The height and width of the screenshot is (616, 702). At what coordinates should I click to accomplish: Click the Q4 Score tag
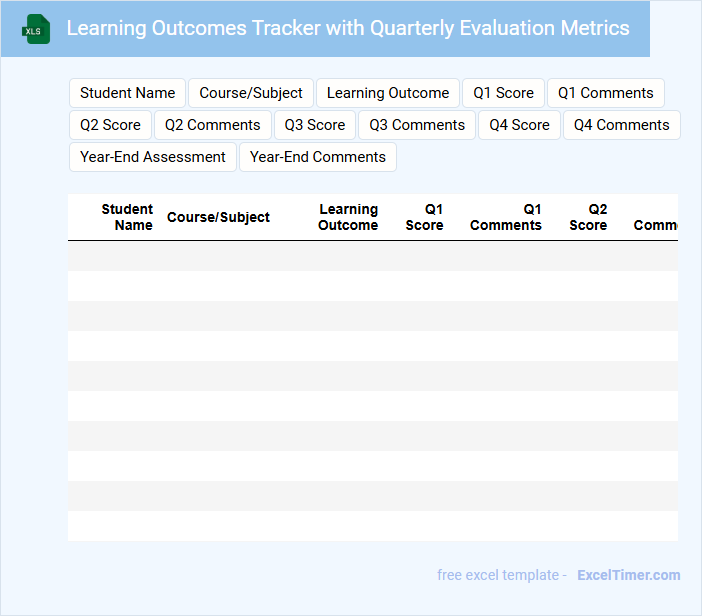[x=519, y=125]
